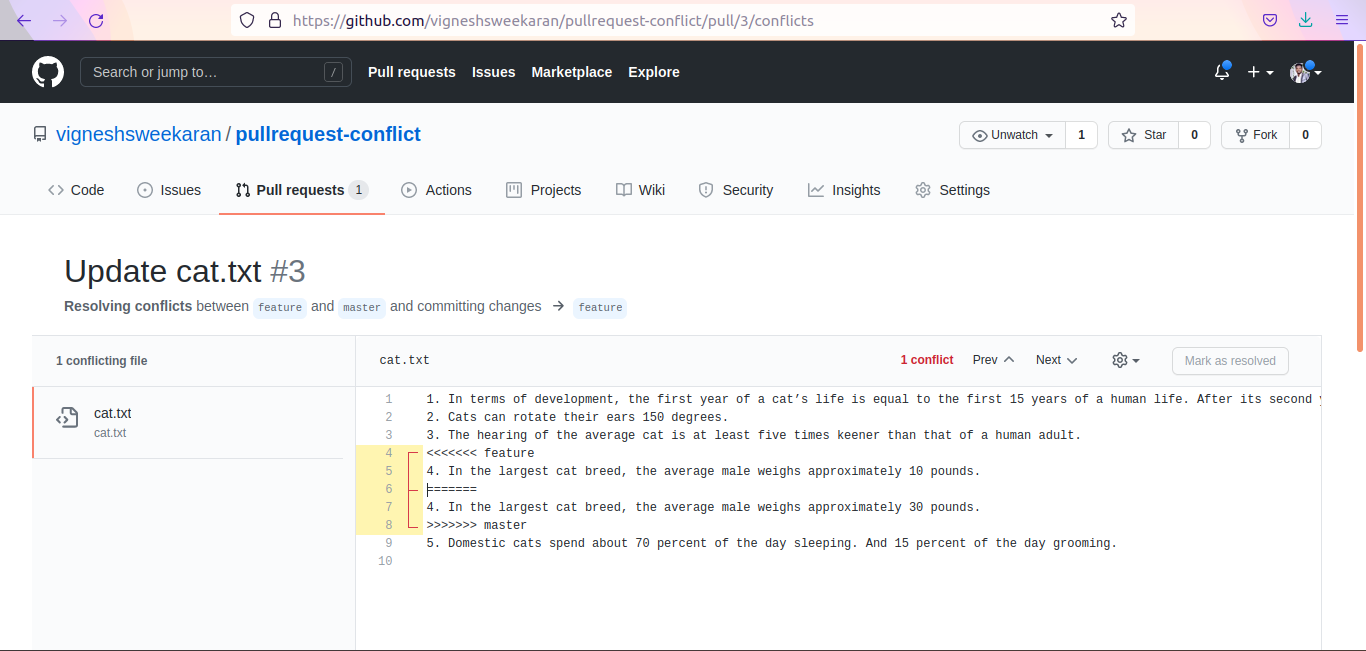Open the user avatar menu
This screenshot has height=651, width=1366.
[1305, 72]
